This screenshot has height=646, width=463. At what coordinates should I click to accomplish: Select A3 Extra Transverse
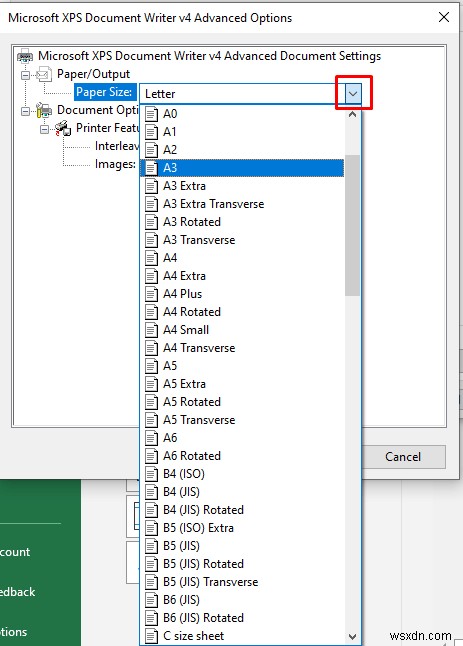(242, 204)
